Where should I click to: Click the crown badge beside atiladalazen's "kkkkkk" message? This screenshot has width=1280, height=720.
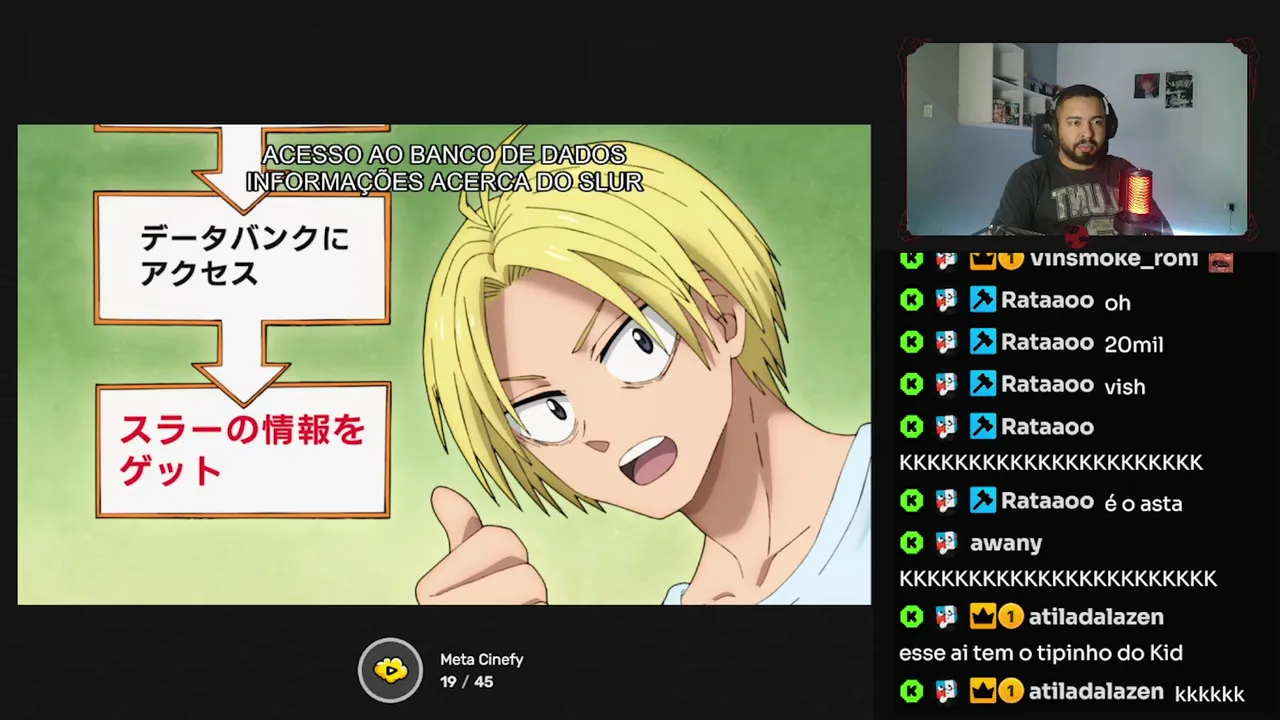983,691
